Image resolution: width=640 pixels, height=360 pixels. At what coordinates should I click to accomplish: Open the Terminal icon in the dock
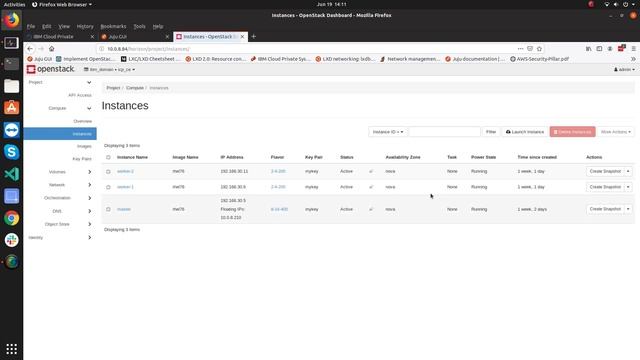pos(11,64)
